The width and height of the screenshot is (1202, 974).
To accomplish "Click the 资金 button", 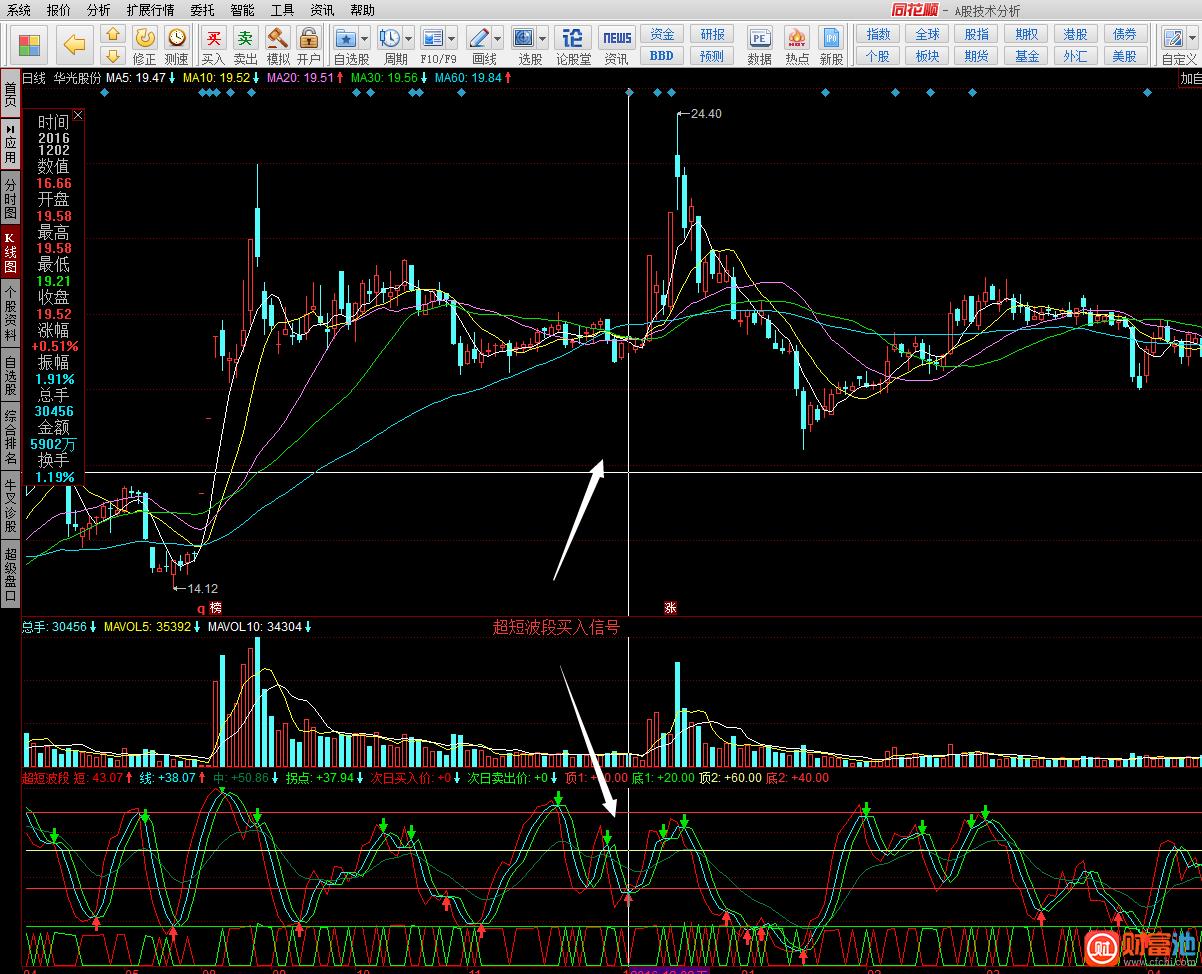I will [662, 34].
